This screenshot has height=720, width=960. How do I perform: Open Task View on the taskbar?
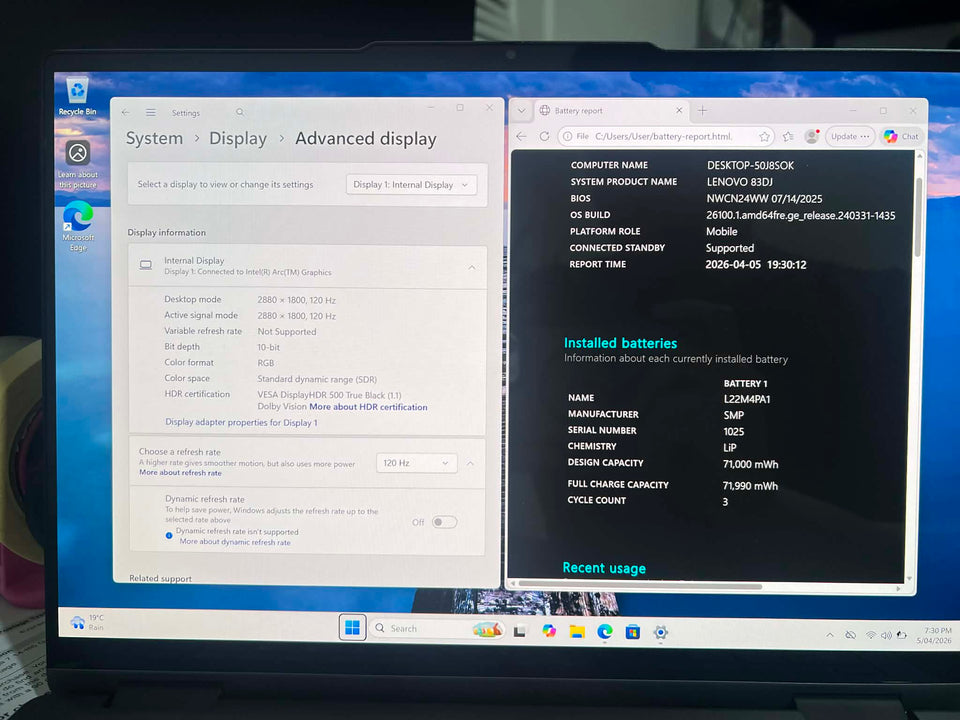pos(520,631)
